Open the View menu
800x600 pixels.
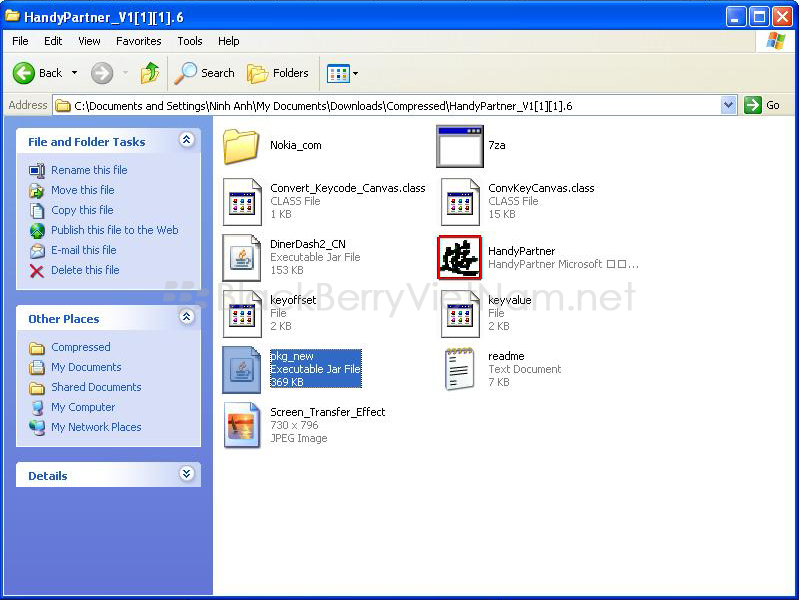[x=89, y=41]
